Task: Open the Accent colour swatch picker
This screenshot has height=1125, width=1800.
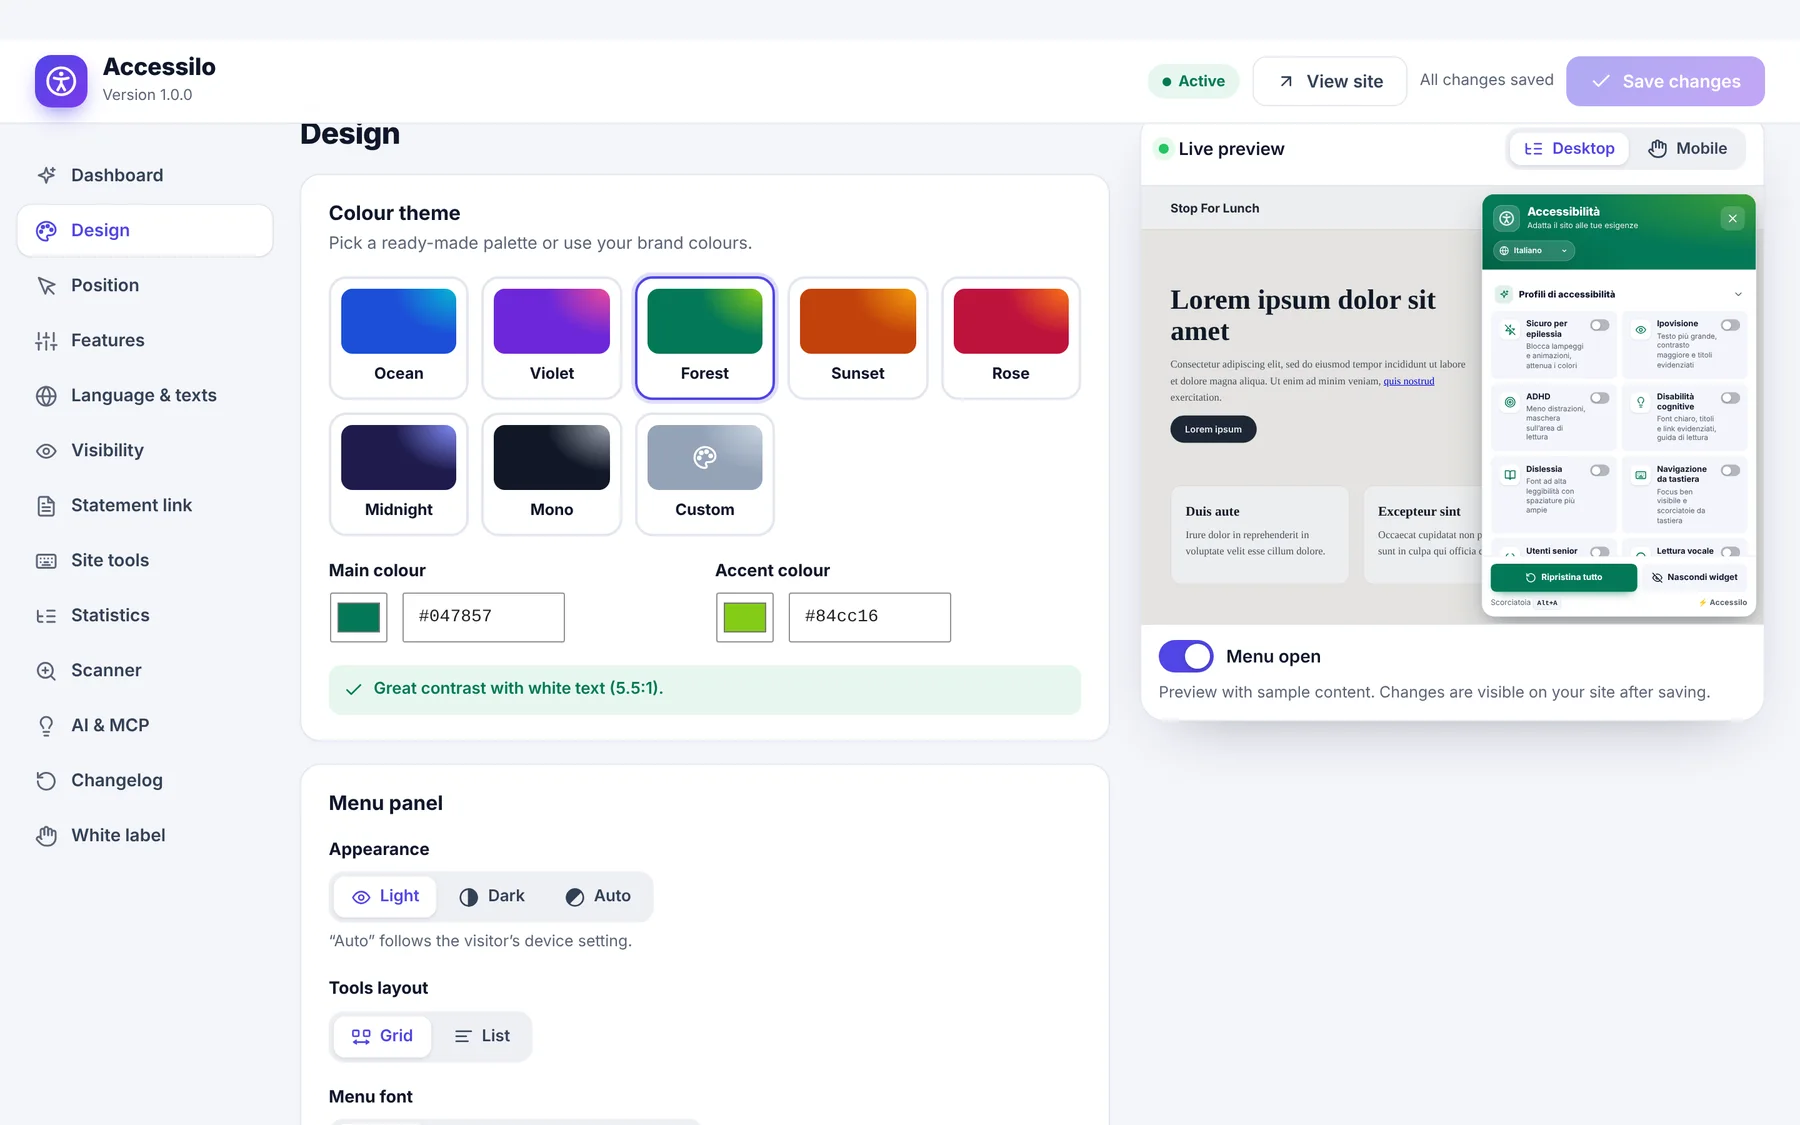Action: click(745, 618)
